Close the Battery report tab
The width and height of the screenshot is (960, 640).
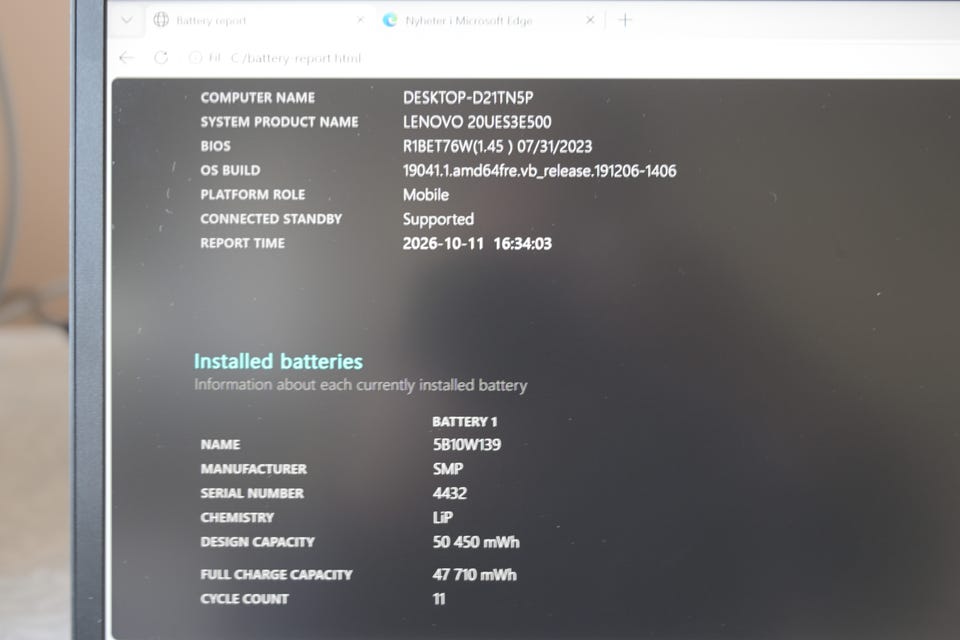point(360,20)
